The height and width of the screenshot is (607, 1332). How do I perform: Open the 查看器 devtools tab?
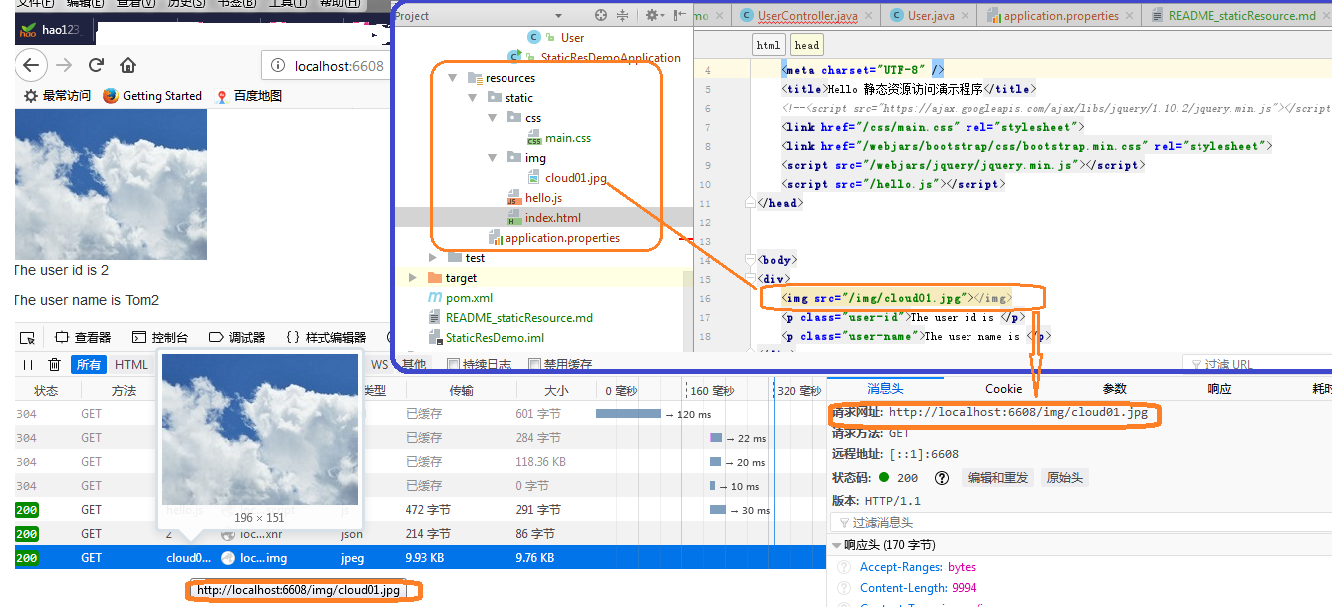(x=83, y=338)
